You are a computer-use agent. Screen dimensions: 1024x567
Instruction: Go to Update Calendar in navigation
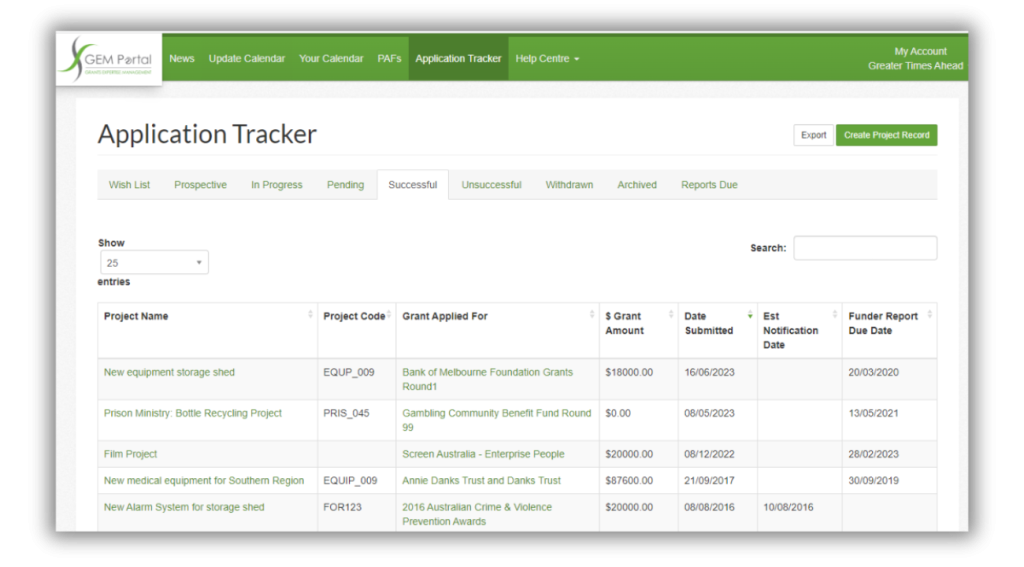click(x=246, y=59)
